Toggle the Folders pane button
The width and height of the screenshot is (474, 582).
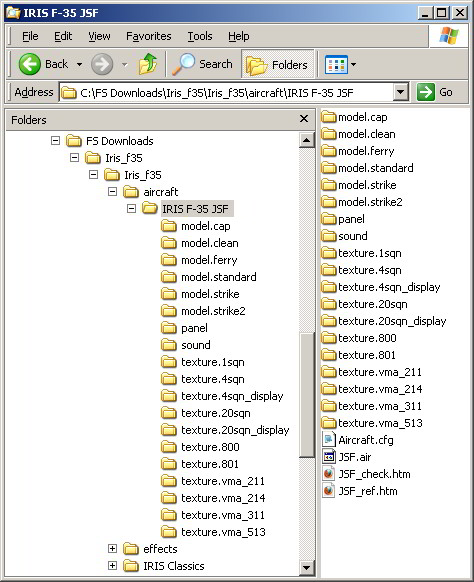pyautogui.click(x=278, y=65)
